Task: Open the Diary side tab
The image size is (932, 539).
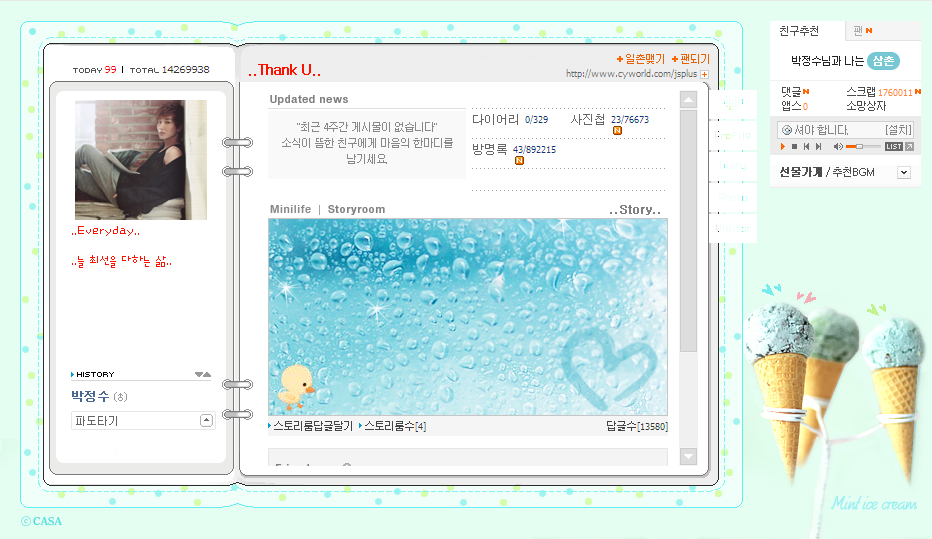Action: (x=732, y=166)
